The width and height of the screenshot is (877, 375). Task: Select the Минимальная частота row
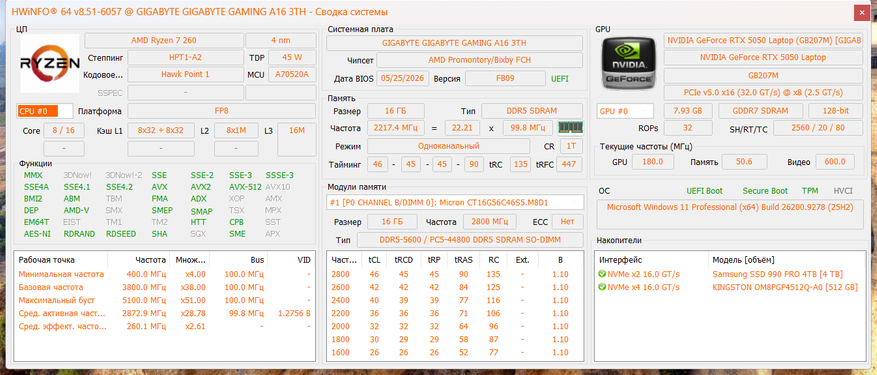click(x=164, y=274)
